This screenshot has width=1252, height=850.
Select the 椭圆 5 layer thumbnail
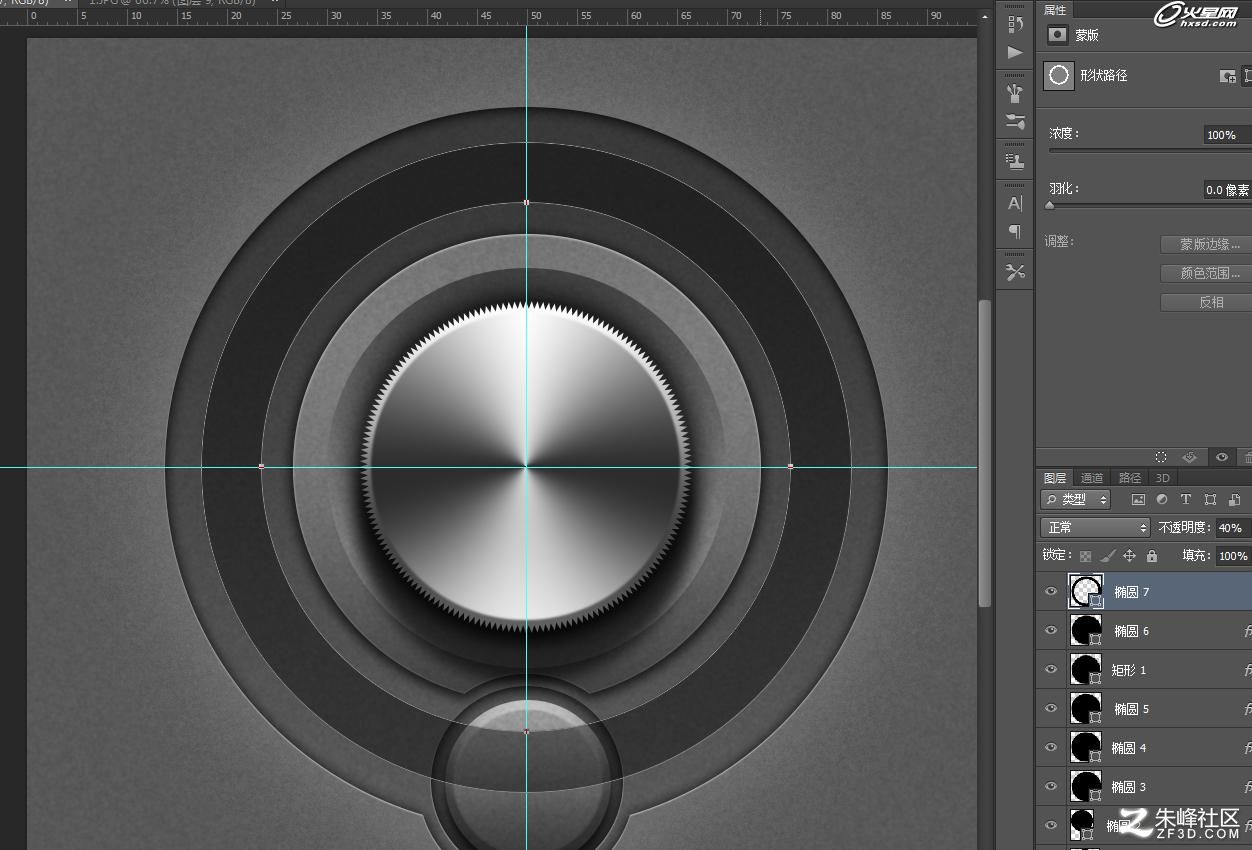click(1086, 709)
